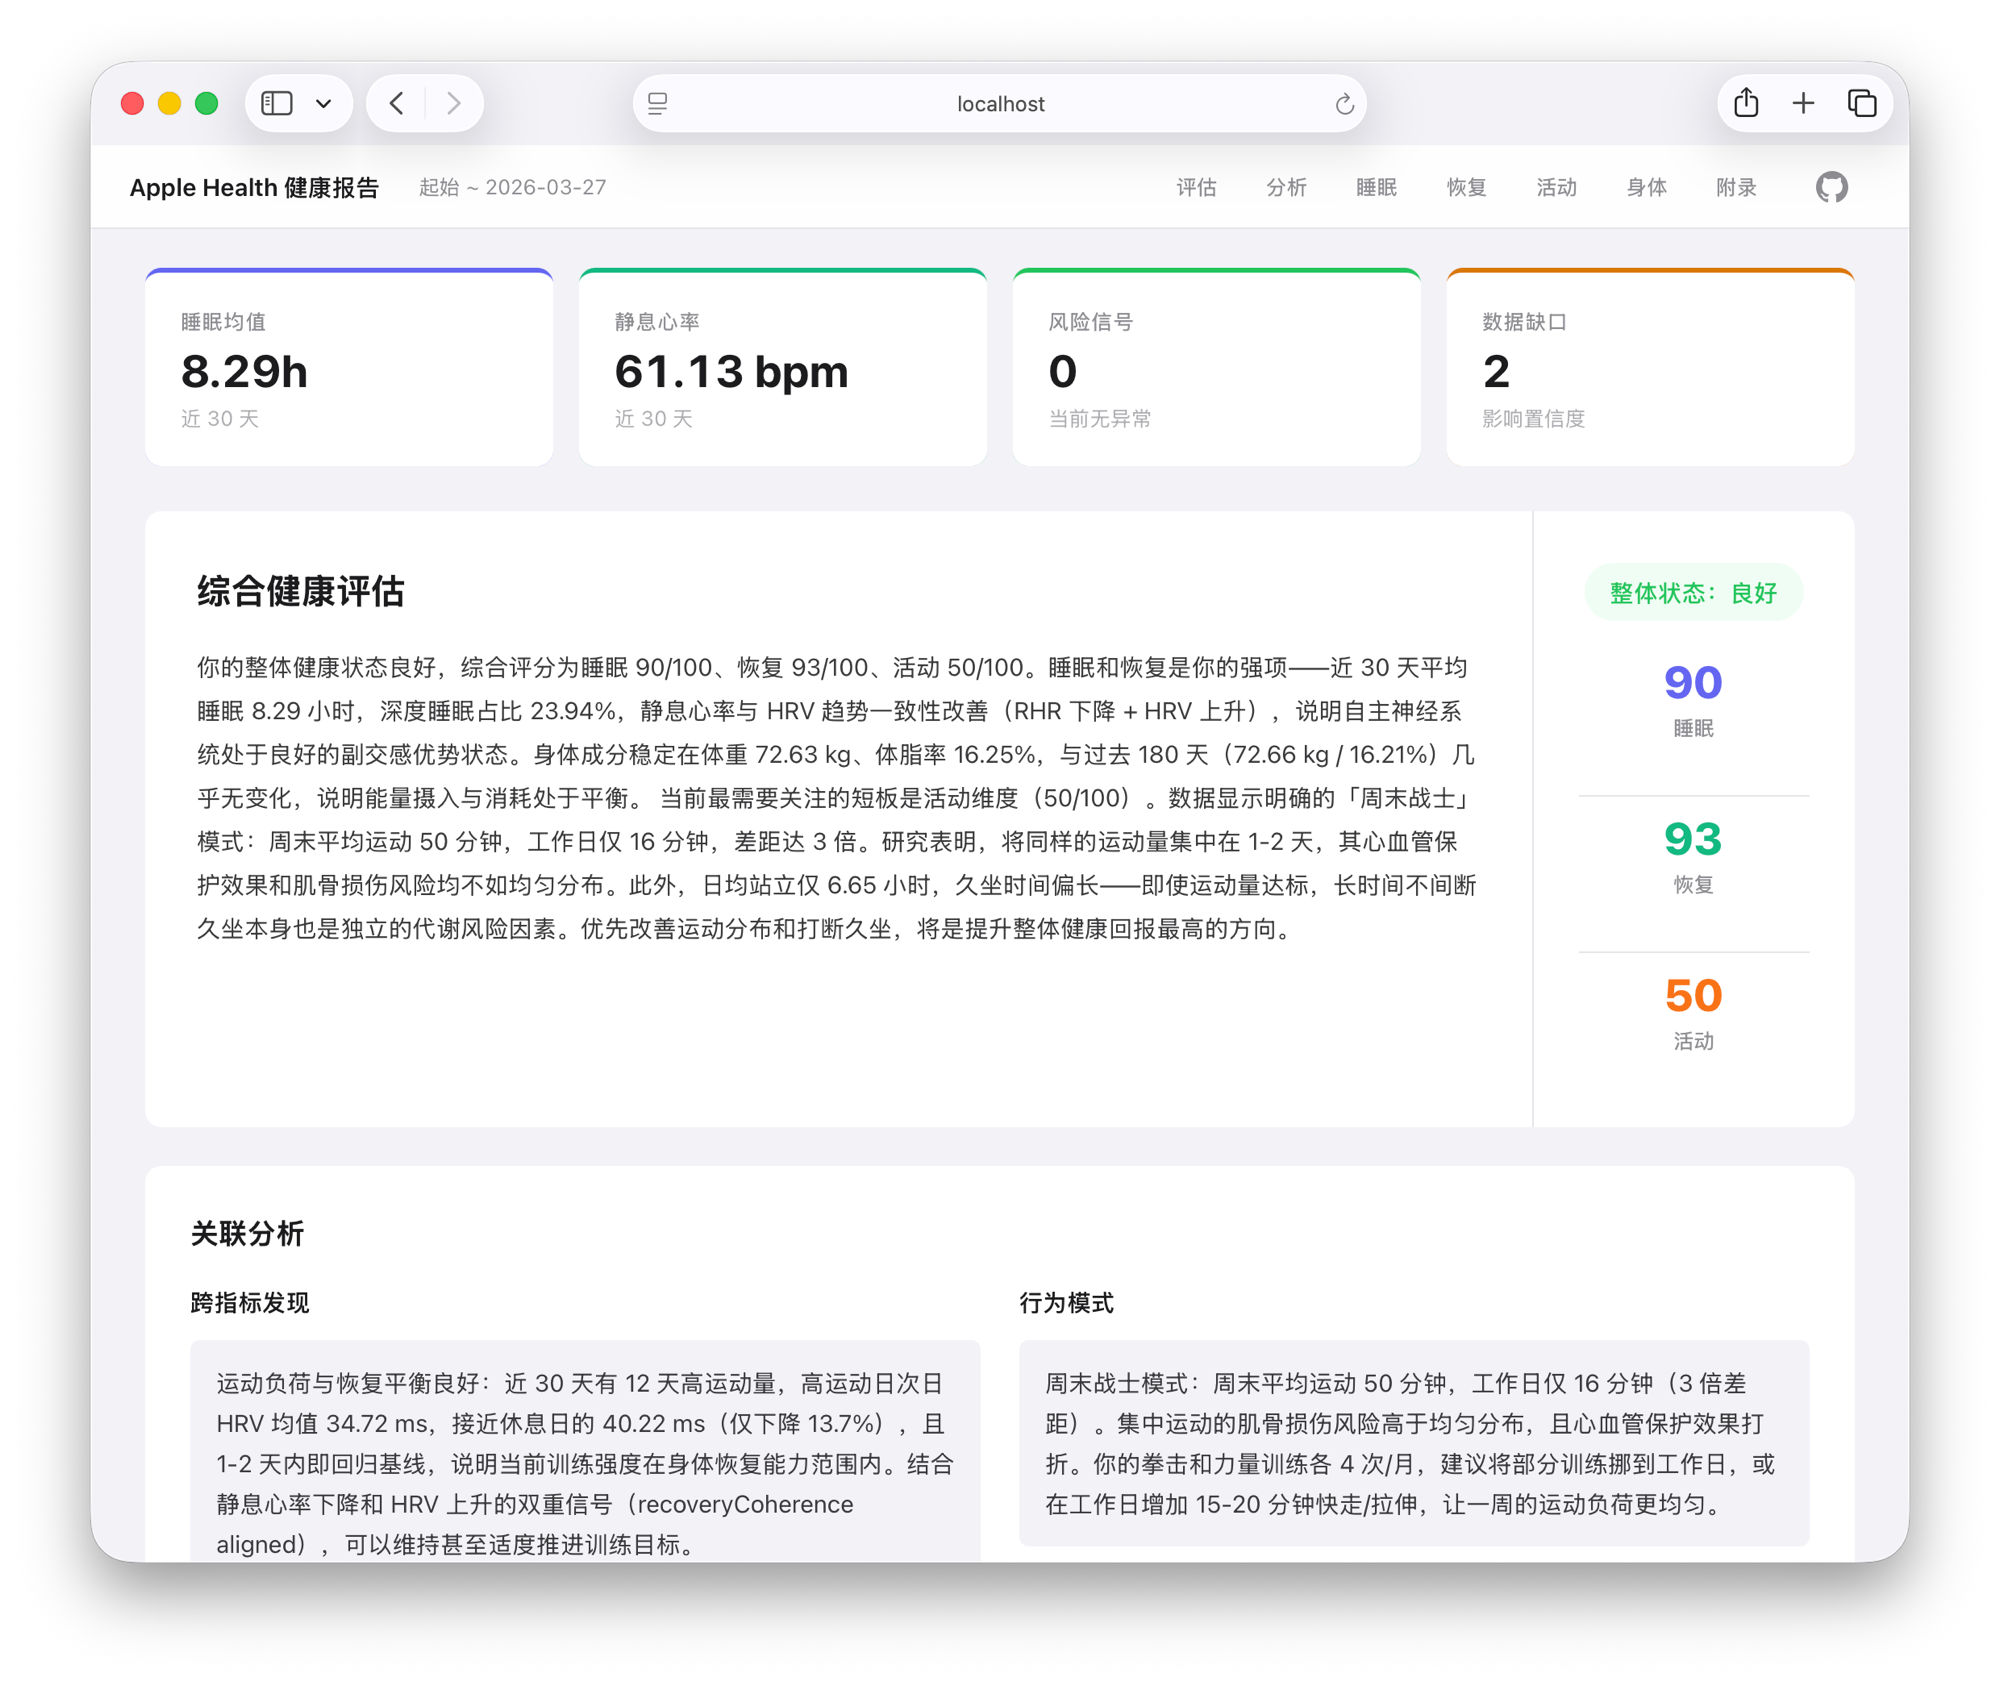This screenshot has height=1682, width=2000.
Task: Click the 整体状态：良好 status badge
Action: [x=1692, y=592]
